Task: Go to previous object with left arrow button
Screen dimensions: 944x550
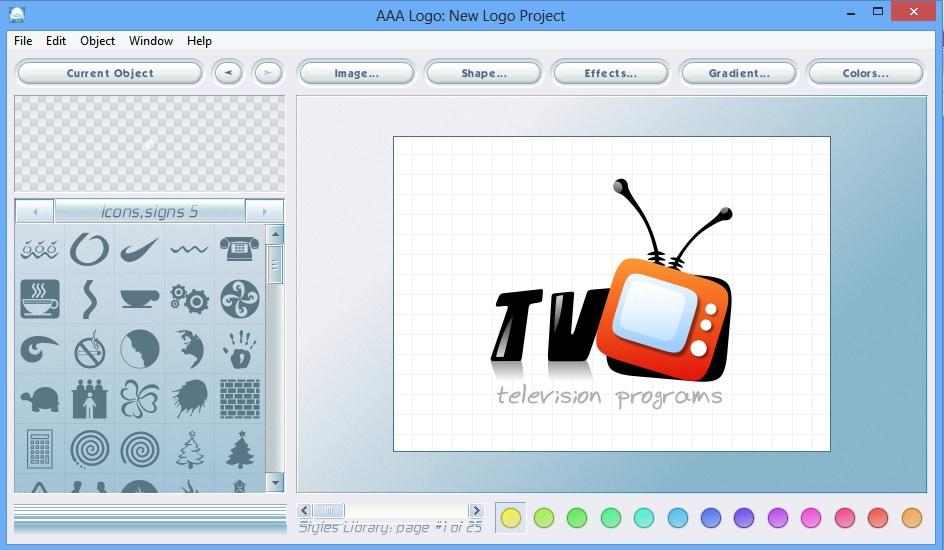Action: [x=228, y=73]
